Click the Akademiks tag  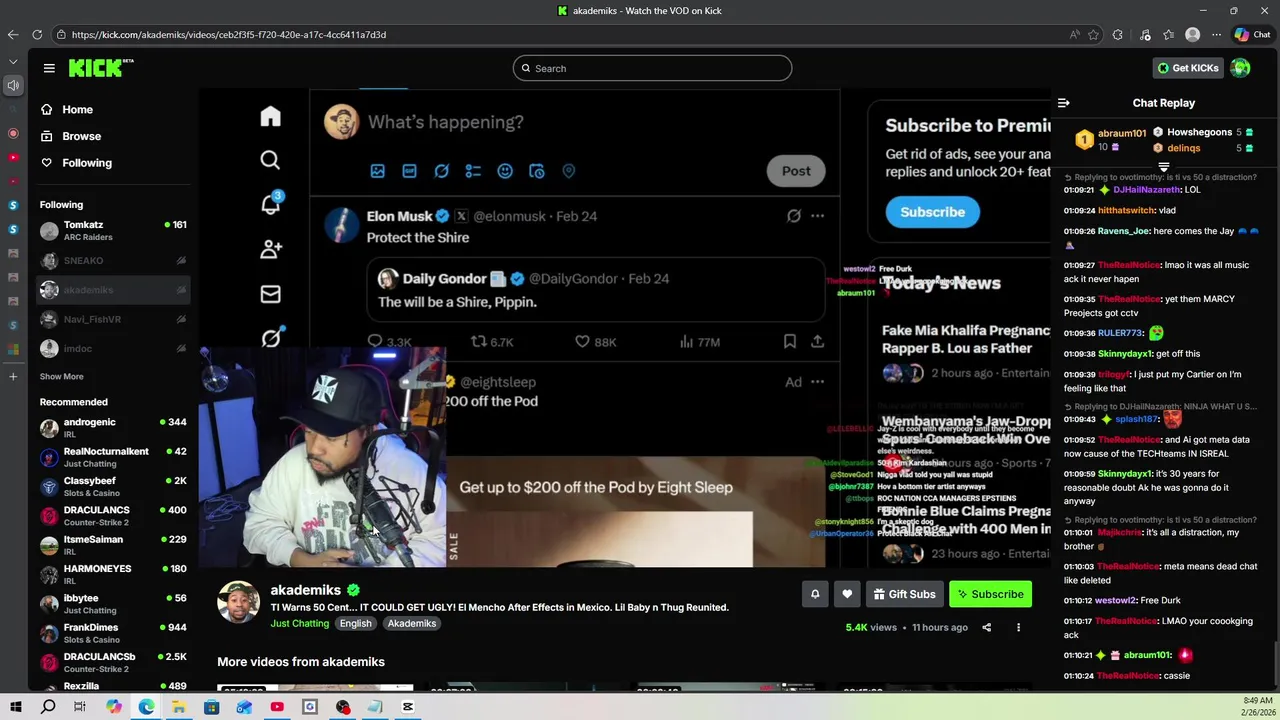(x=412, y=623)
